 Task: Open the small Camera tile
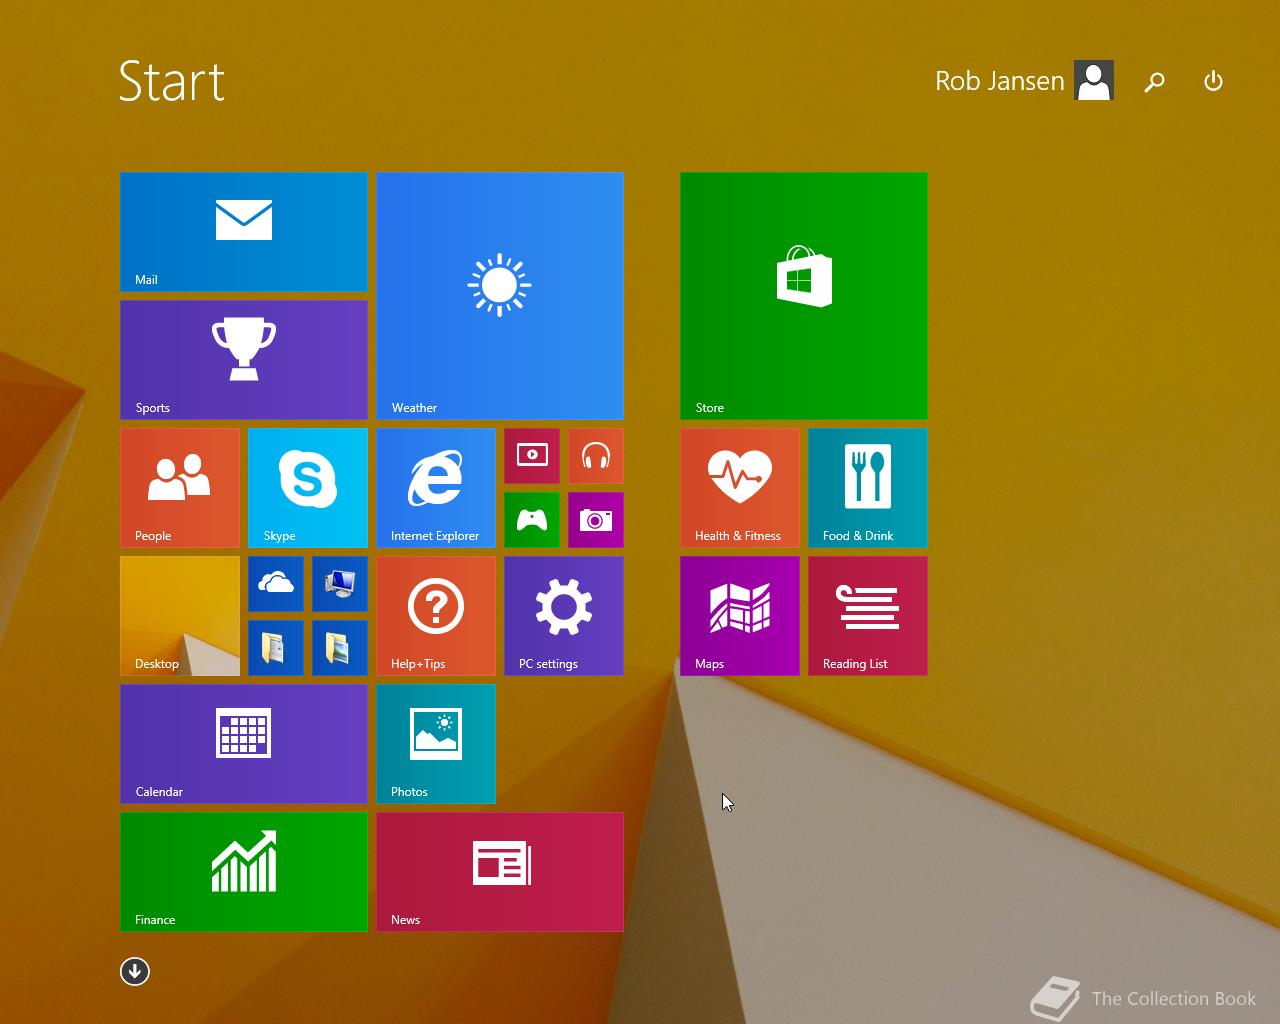coord(596,520)
